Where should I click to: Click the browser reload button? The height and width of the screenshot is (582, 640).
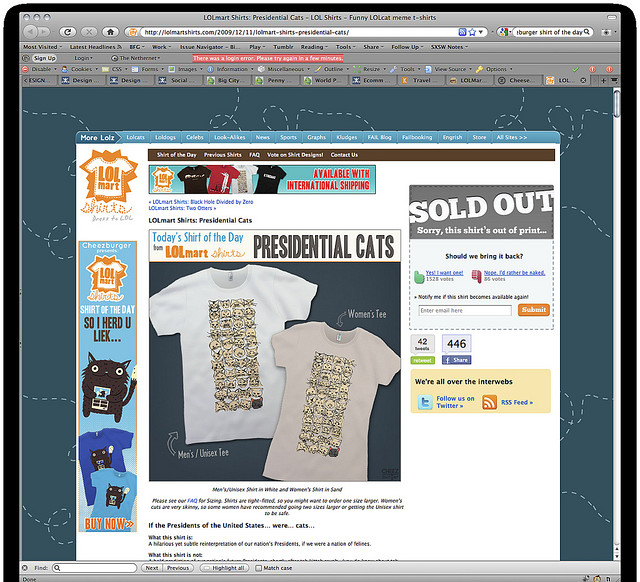point(68,32)
